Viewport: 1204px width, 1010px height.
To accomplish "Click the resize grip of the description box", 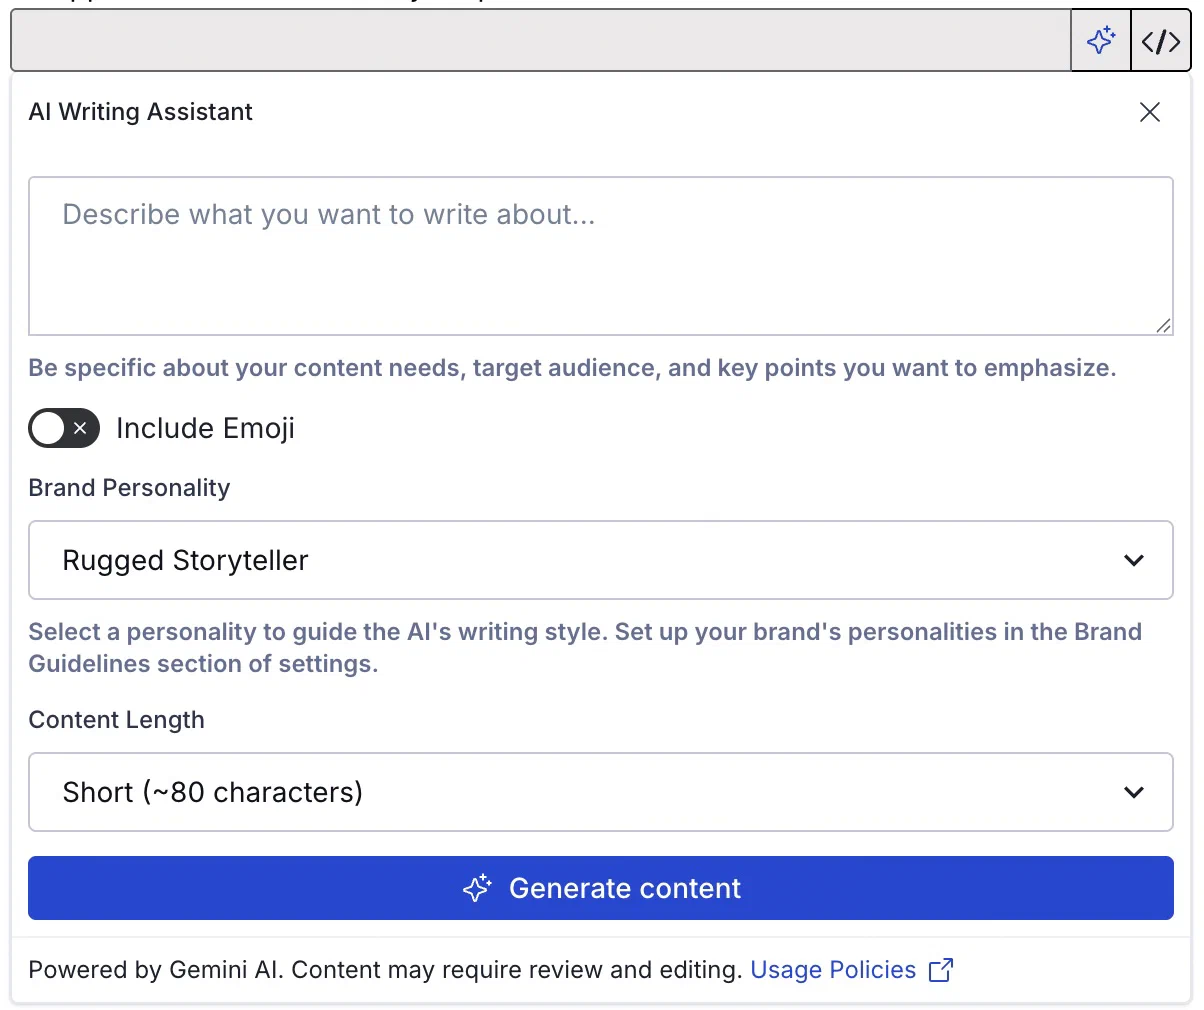I will pos(1165,325).
